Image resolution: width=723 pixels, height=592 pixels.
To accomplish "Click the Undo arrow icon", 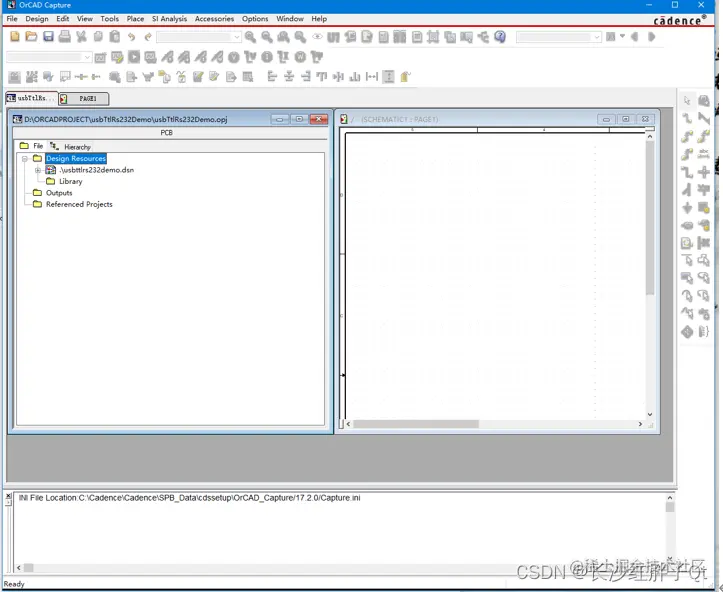I will tap(131, 36).
